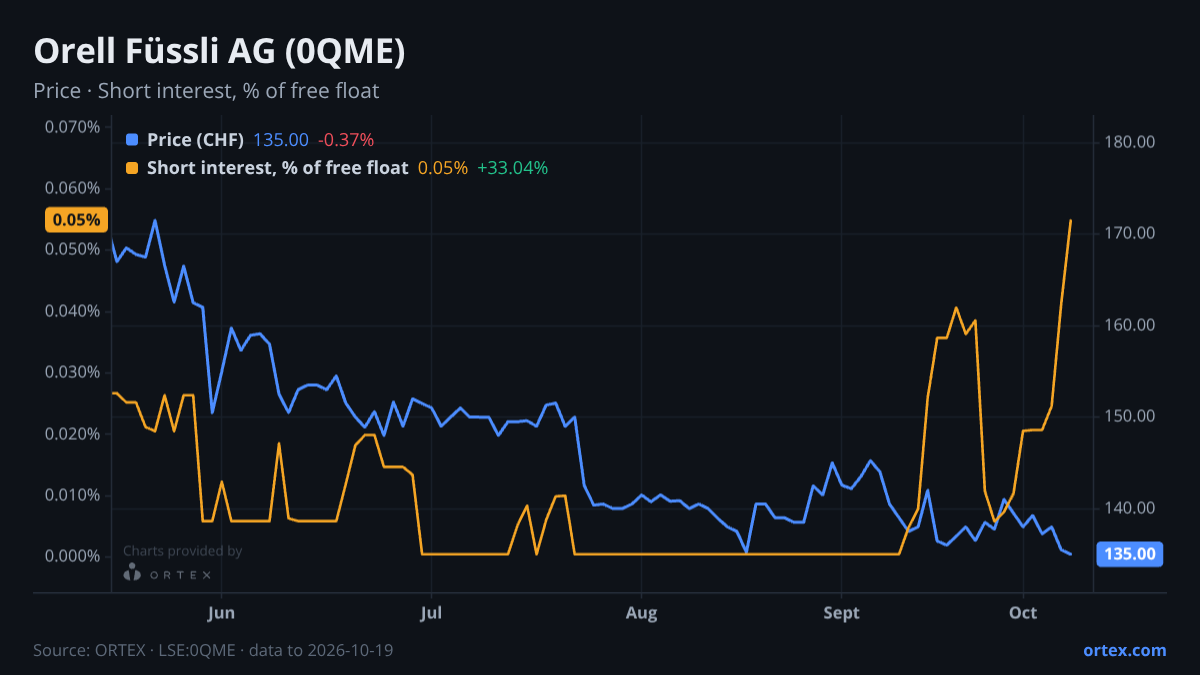Open the ortex.com link
Viewport: 1200px width, 675px height.
(x=1124, y=650)
